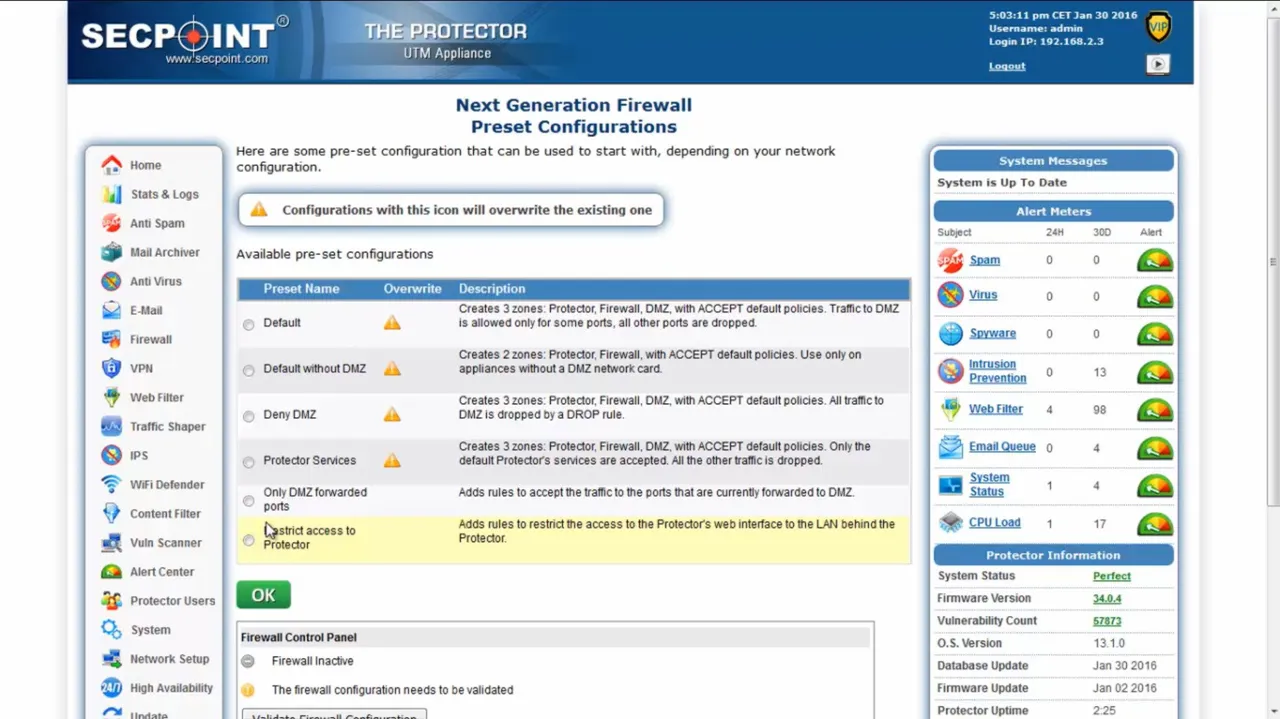
Task: Click the Anti Virus icon in sidebar
Action: pos(111,281)
